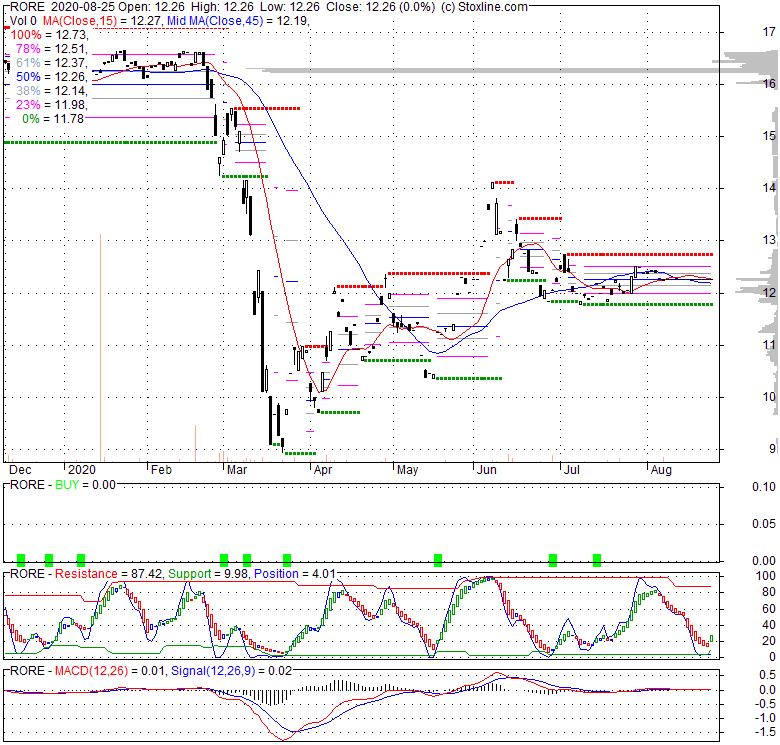Click the RORE - BUY = 0.00 label
The image size is (780, 745).
(x=63, y=485)
